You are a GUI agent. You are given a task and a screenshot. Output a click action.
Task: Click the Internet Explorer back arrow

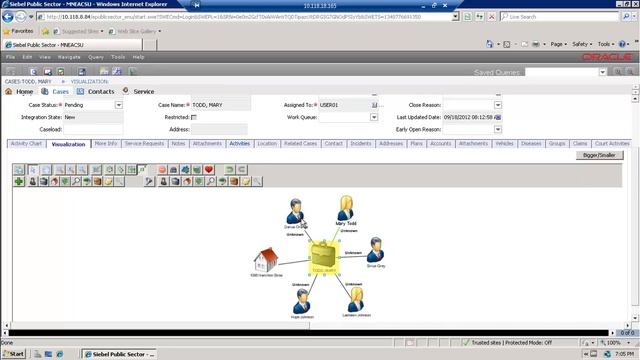point(8,17)
